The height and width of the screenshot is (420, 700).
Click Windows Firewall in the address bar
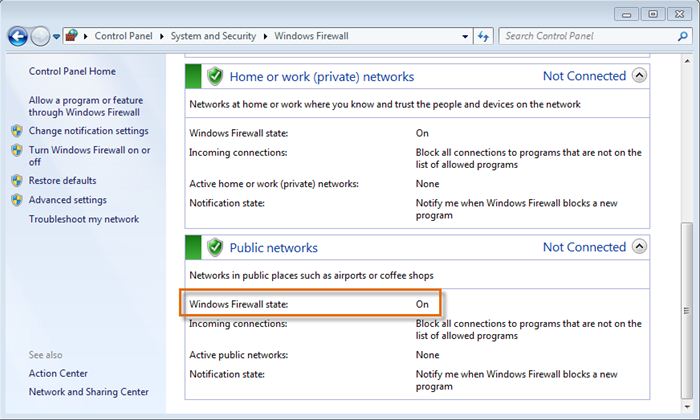pyautogui.click(x=311, y=36)
